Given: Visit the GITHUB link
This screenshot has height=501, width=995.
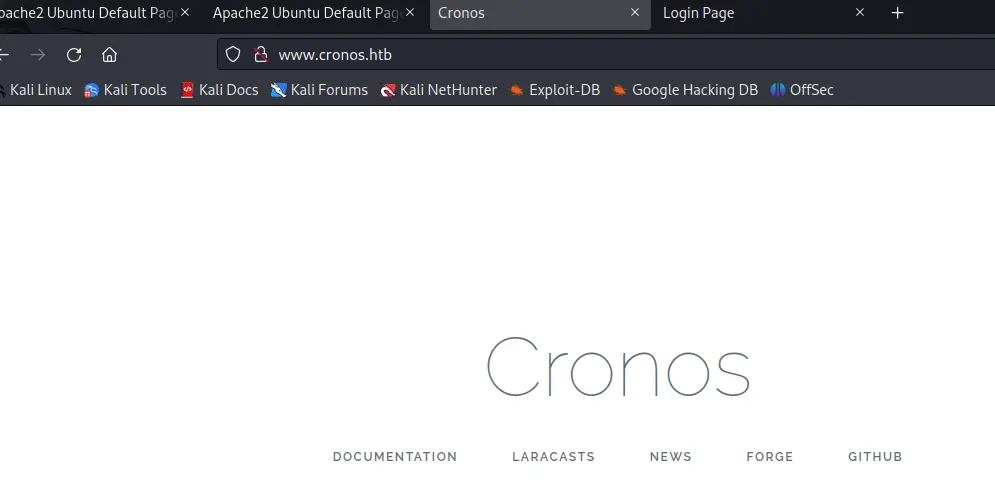Looking at the screenshot, I should pyautogui.click(x=875, y=457).
